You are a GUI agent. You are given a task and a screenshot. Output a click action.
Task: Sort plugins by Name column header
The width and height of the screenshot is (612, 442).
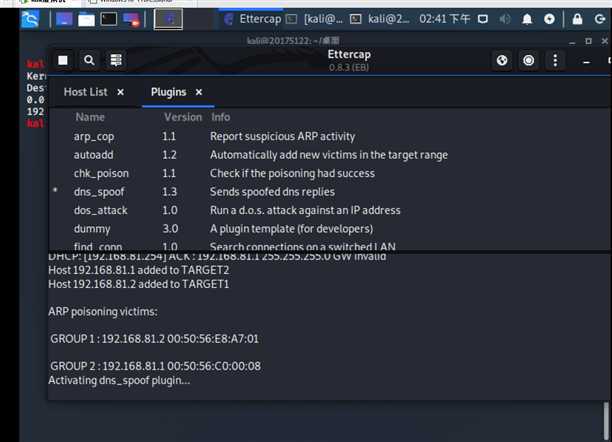point(90,117)
